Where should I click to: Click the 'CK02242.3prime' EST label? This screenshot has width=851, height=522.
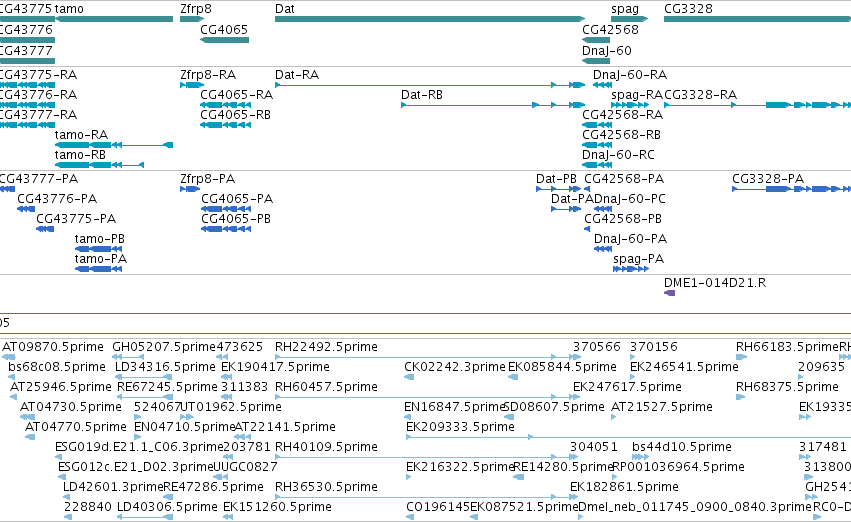(455, 367)
